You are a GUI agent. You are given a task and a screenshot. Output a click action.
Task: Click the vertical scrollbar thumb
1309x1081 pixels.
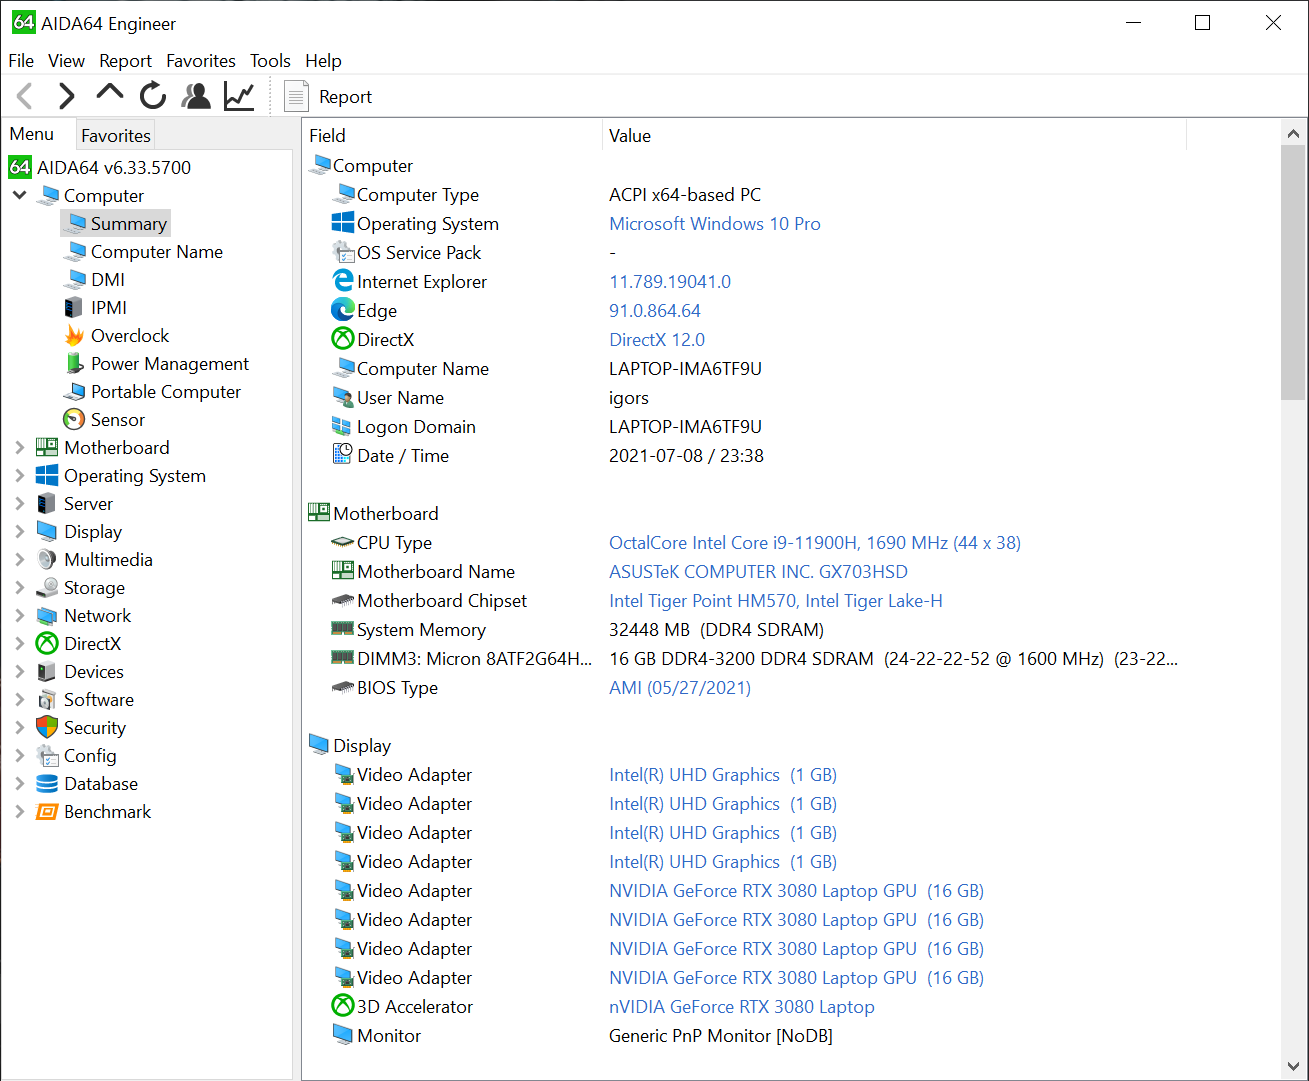(1293, 272)
